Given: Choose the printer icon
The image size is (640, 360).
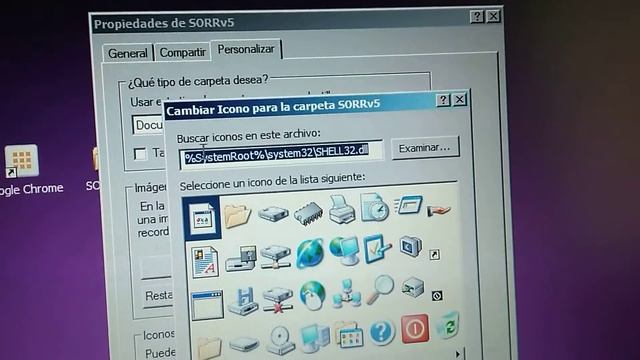Looking at the screenshot, I should 342,210.
